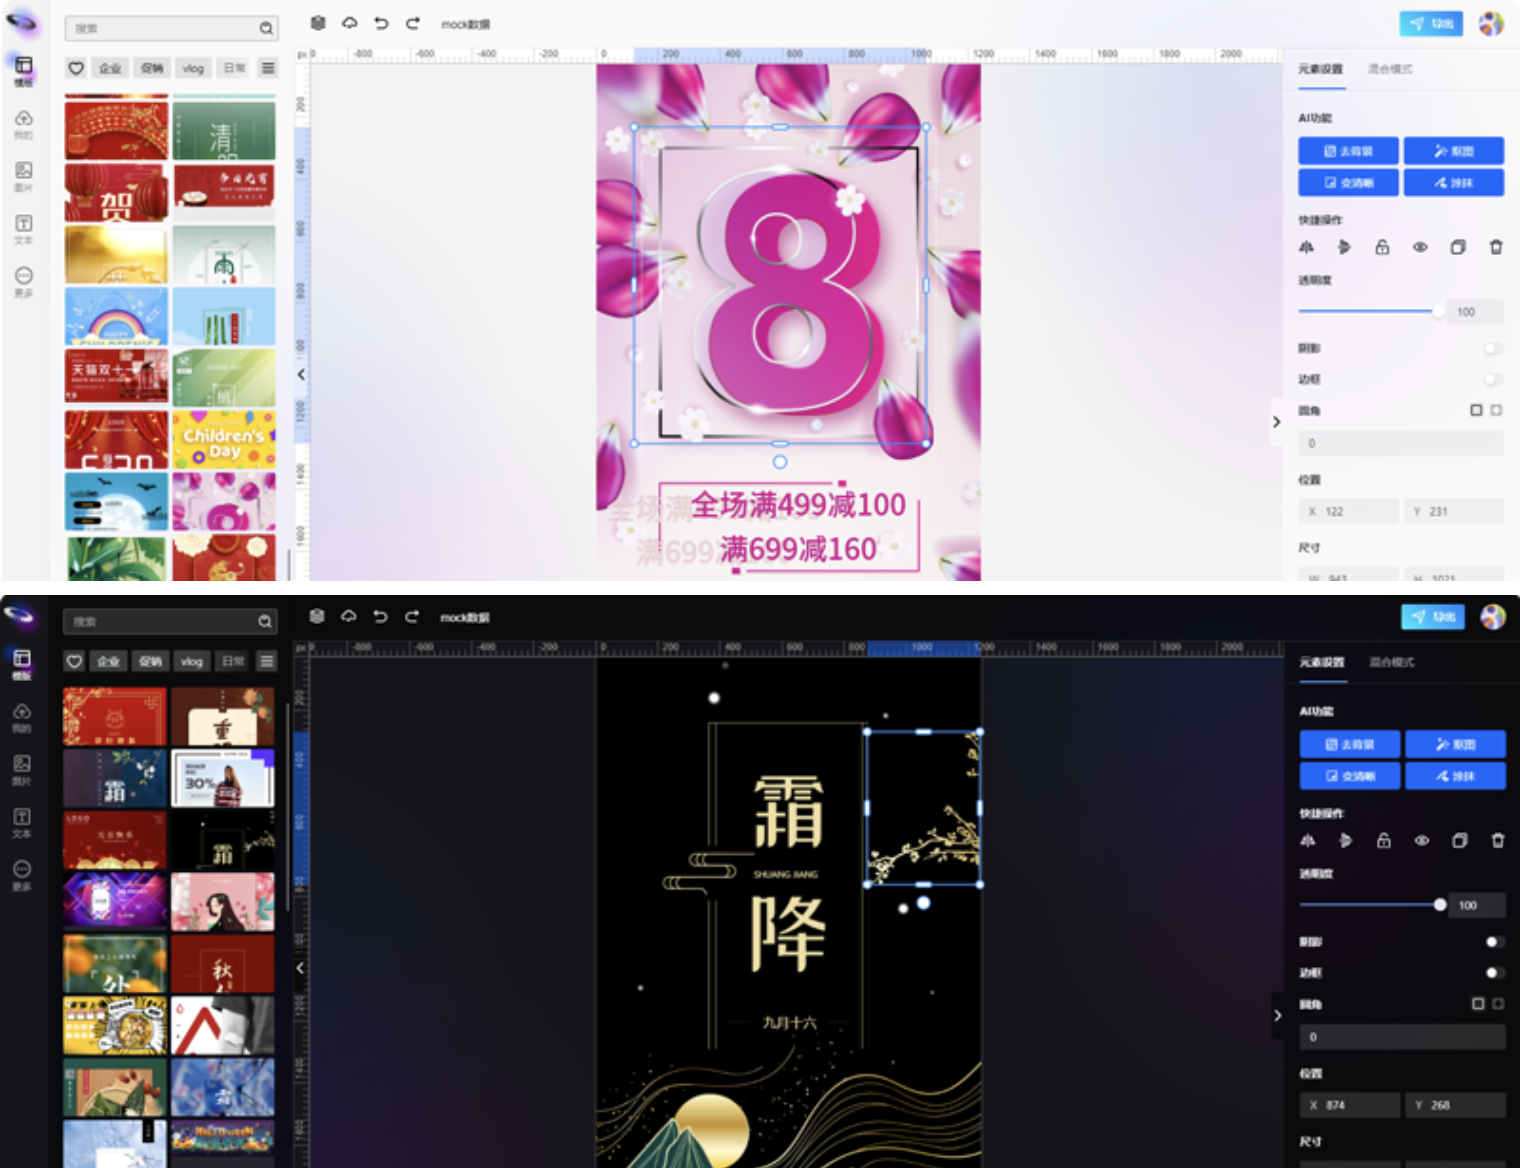Select the Children's Day template thumbnail
The height and width of the screenshot is (1168, 1520).
[x=223, y=440]
